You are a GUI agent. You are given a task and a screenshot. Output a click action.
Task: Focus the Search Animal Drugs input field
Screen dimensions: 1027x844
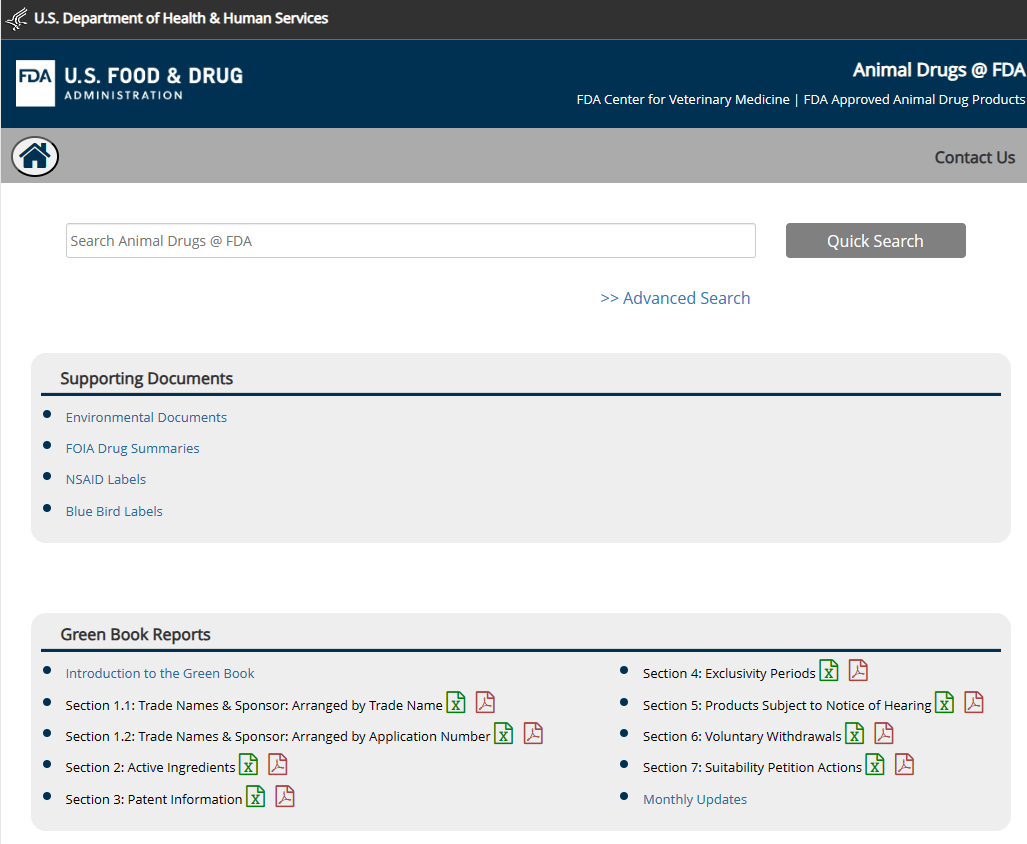[411, 240]
